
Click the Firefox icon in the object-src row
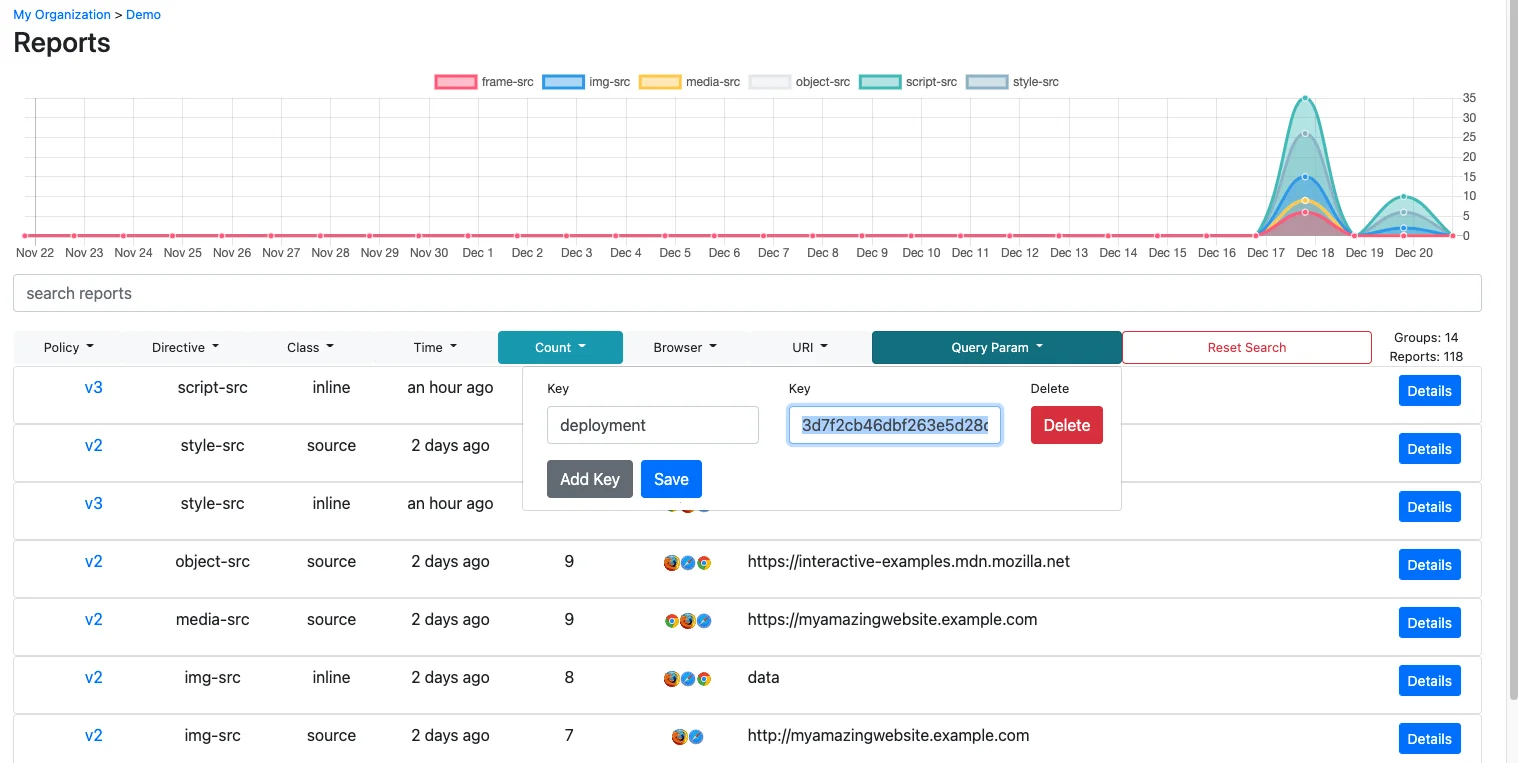point(671,563)
